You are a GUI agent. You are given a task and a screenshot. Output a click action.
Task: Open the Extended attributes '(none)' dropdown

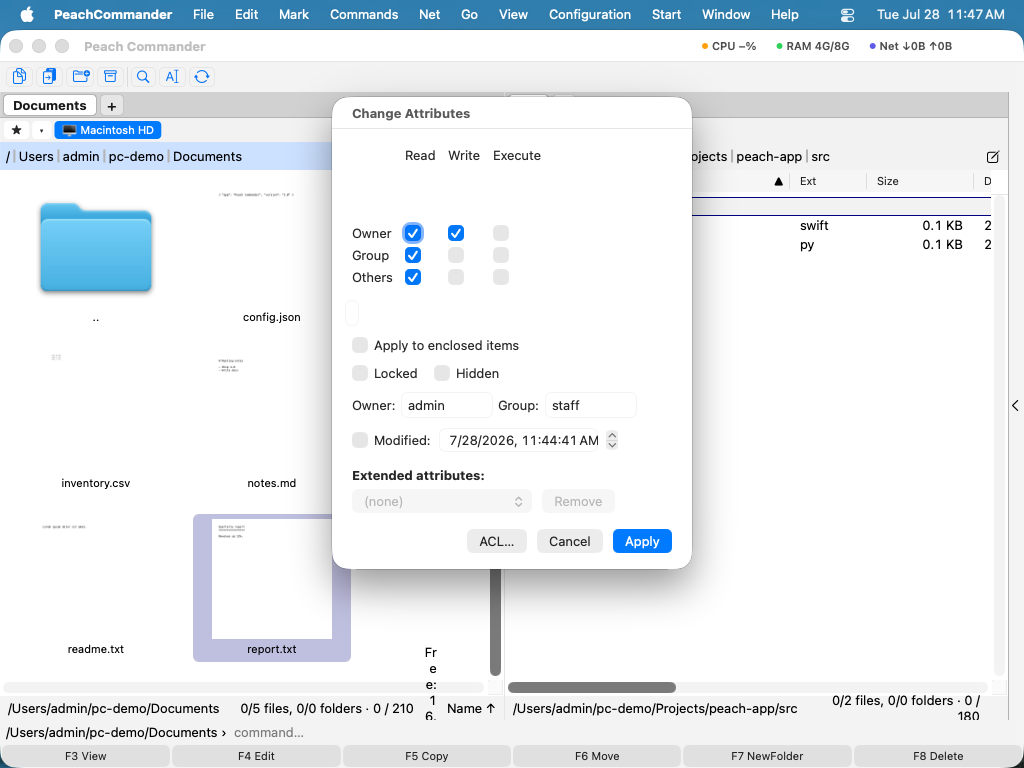pos(441,502)
